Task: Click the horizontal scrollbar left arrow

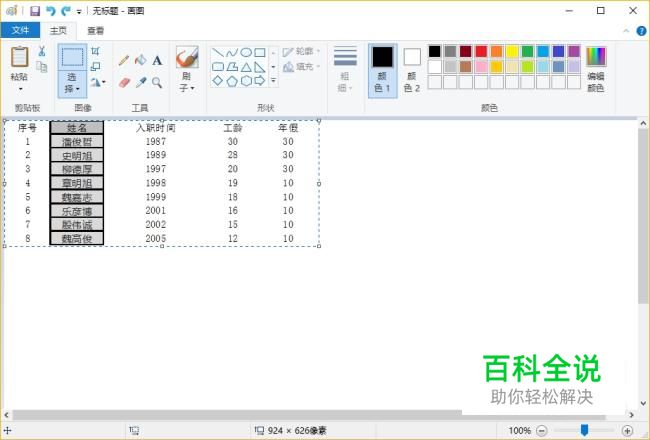Action: (6, 415)
